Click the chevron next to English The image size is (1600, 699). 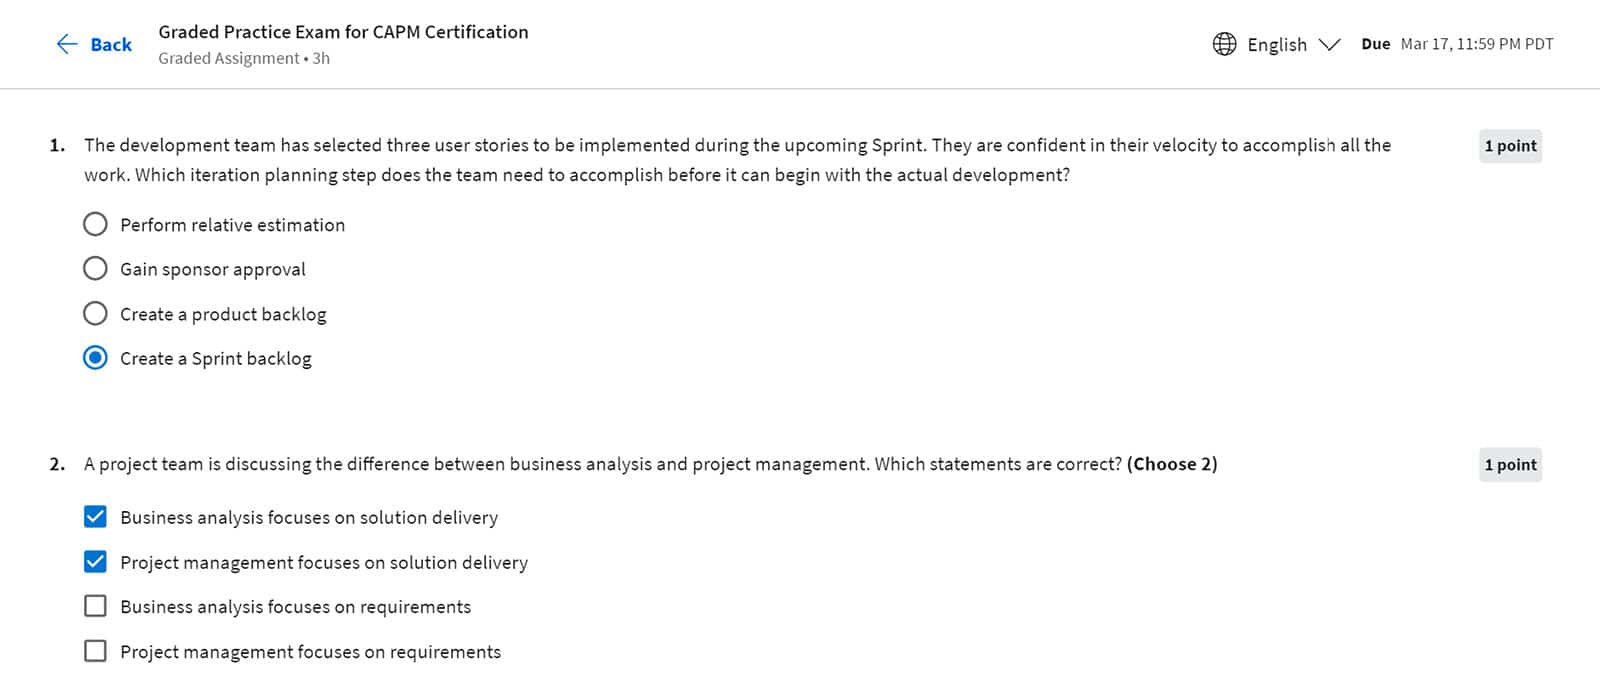point(1330,44)
